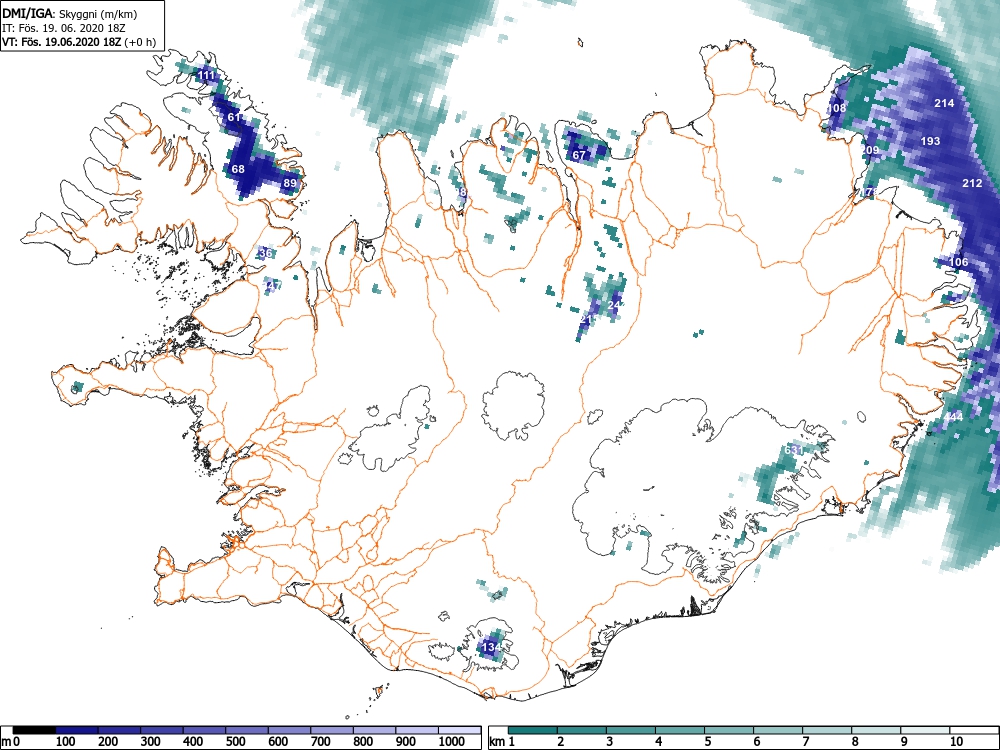Click the 47 visibility value
The width and height of the screenshot is (1000, 750).
point(273,285)
